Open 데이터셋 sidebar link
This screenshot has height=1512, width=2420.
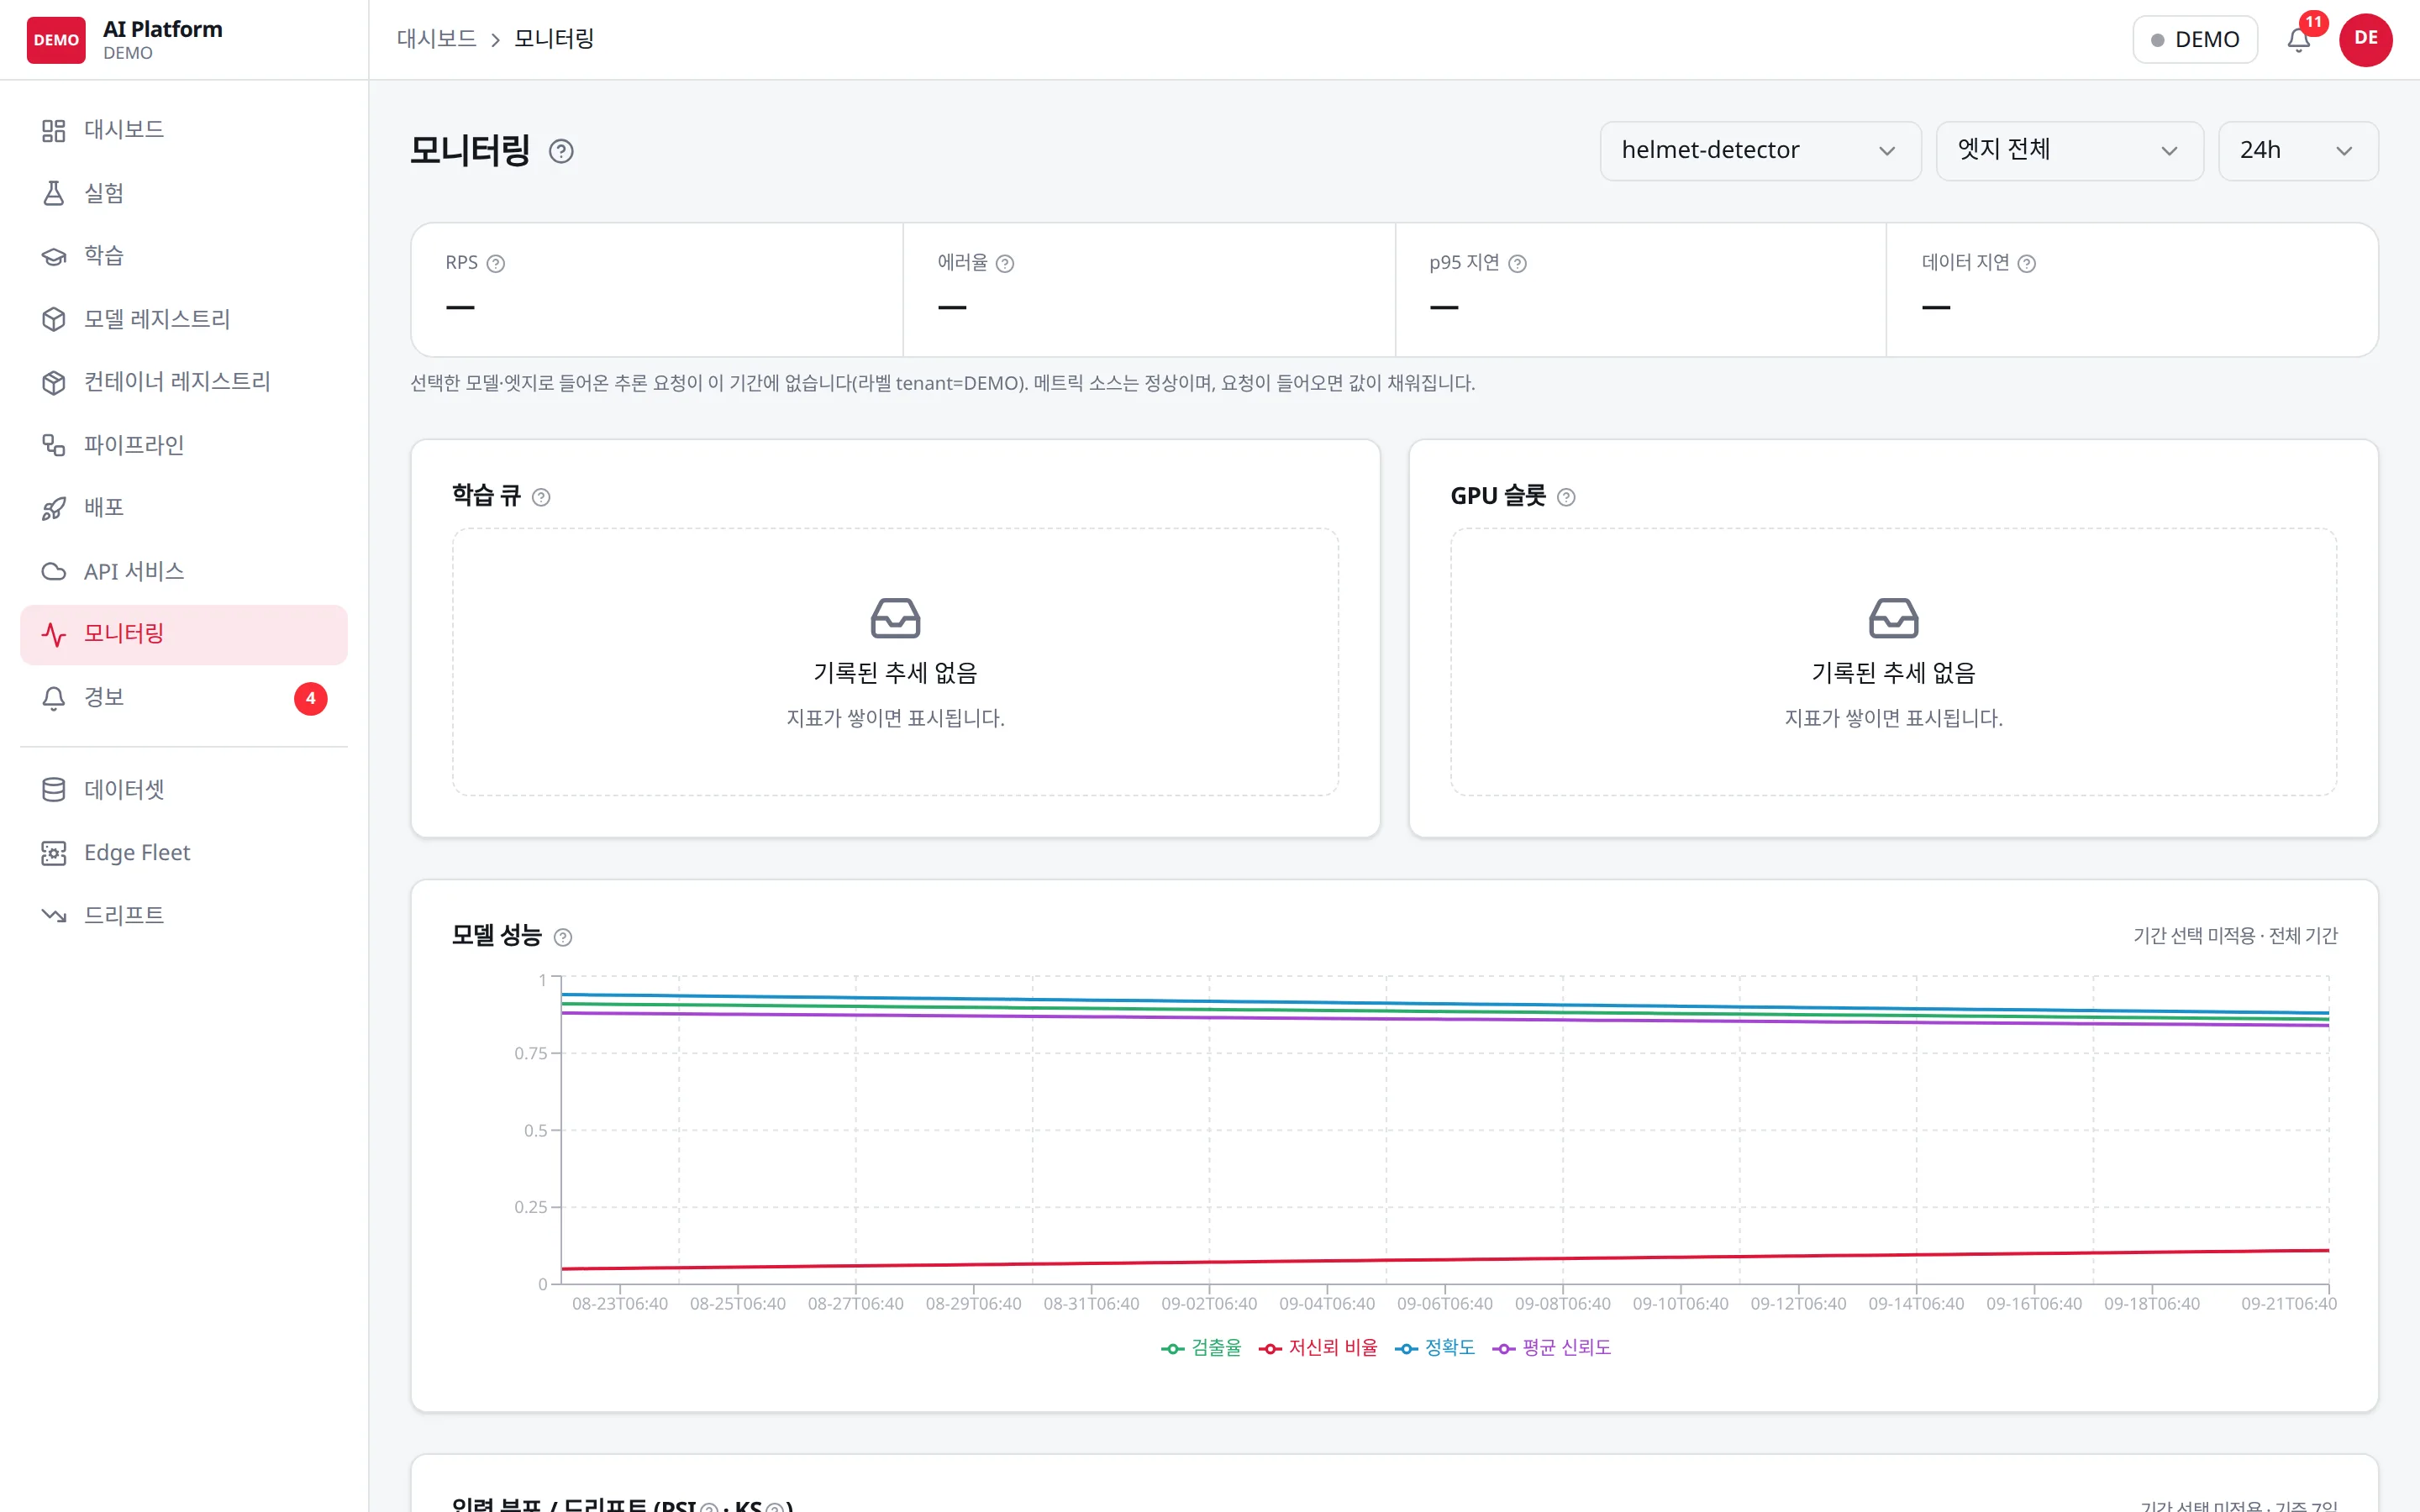[x=184, y=790]
